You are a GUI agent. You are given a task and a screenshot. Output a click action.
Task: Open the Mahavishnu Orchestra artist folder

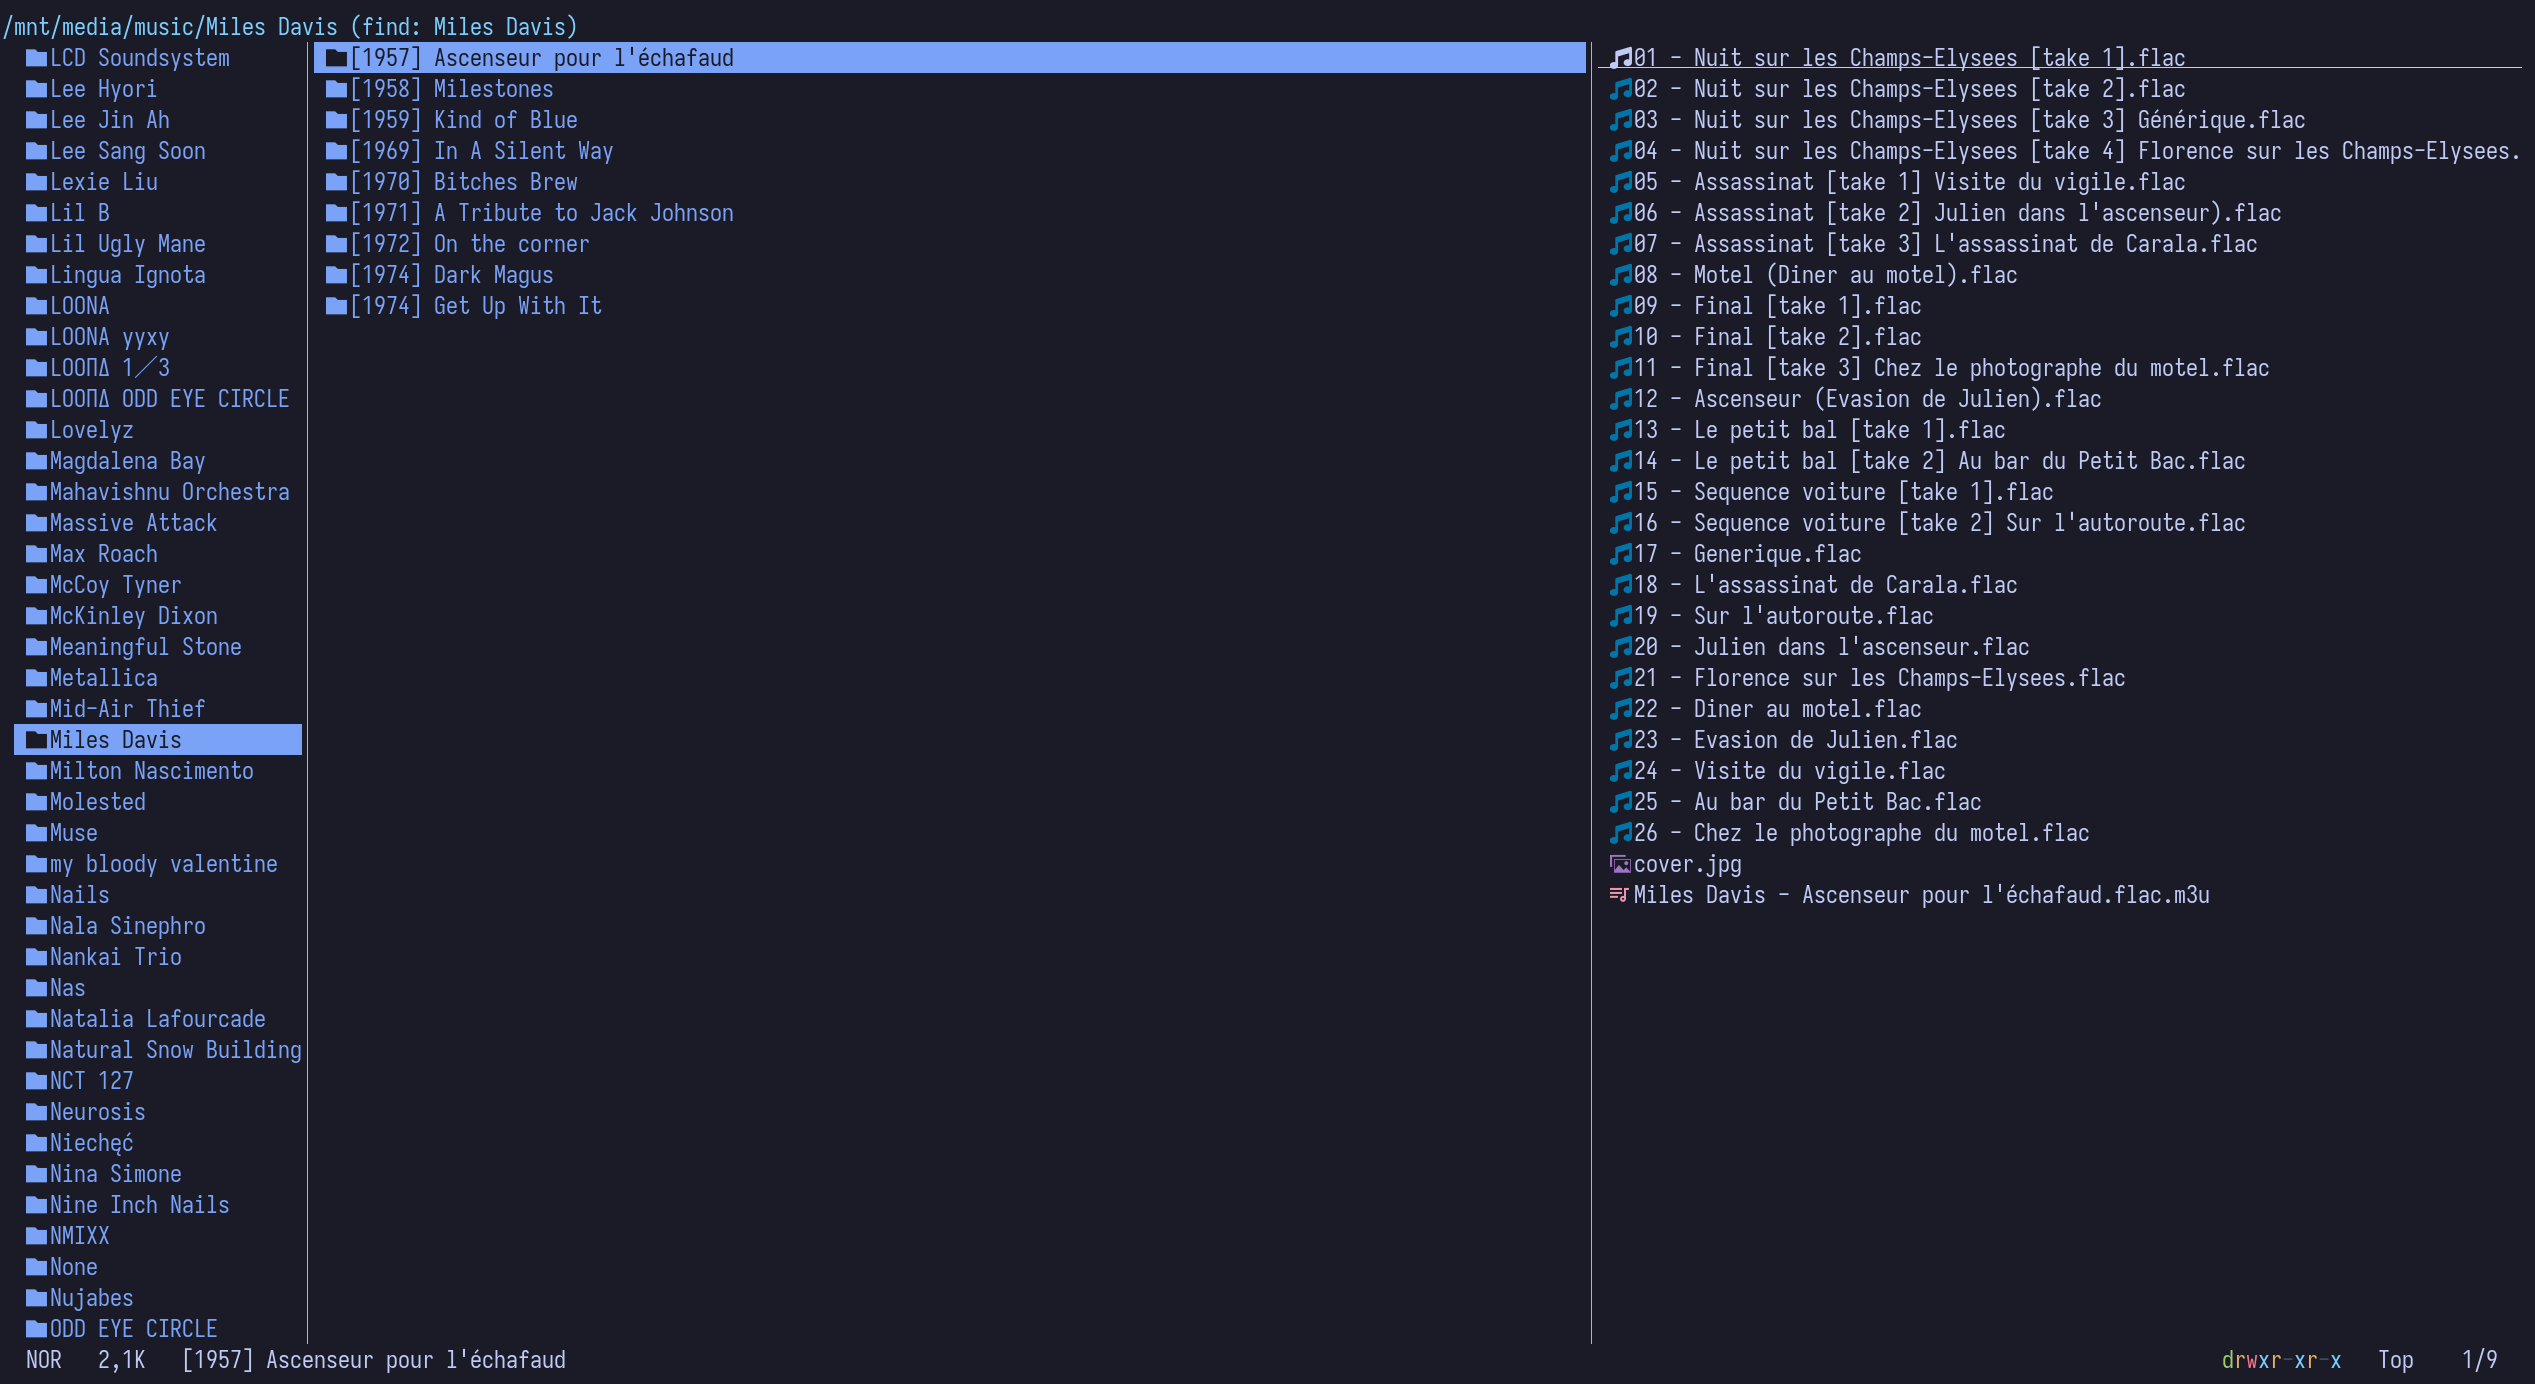[169, 492]
